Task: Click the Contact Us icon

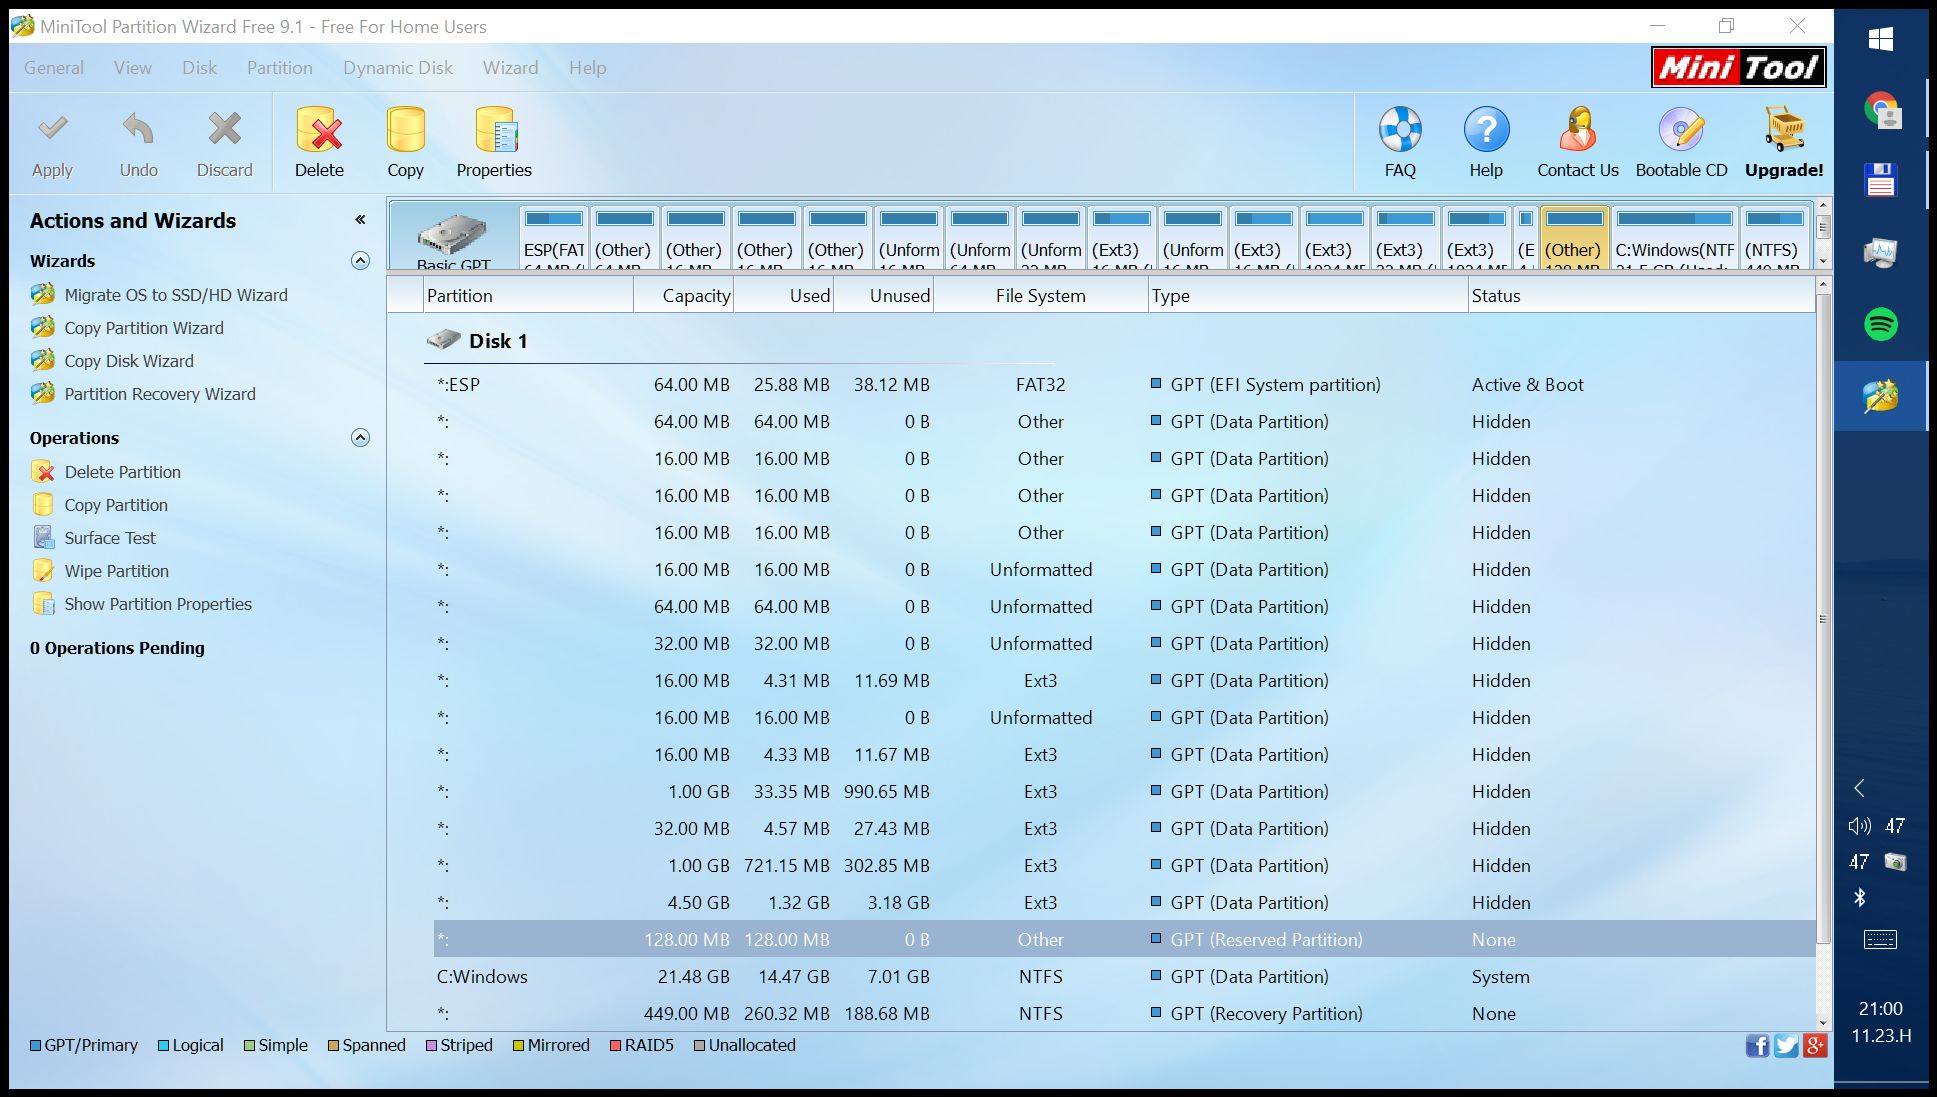Action: 1577,130
